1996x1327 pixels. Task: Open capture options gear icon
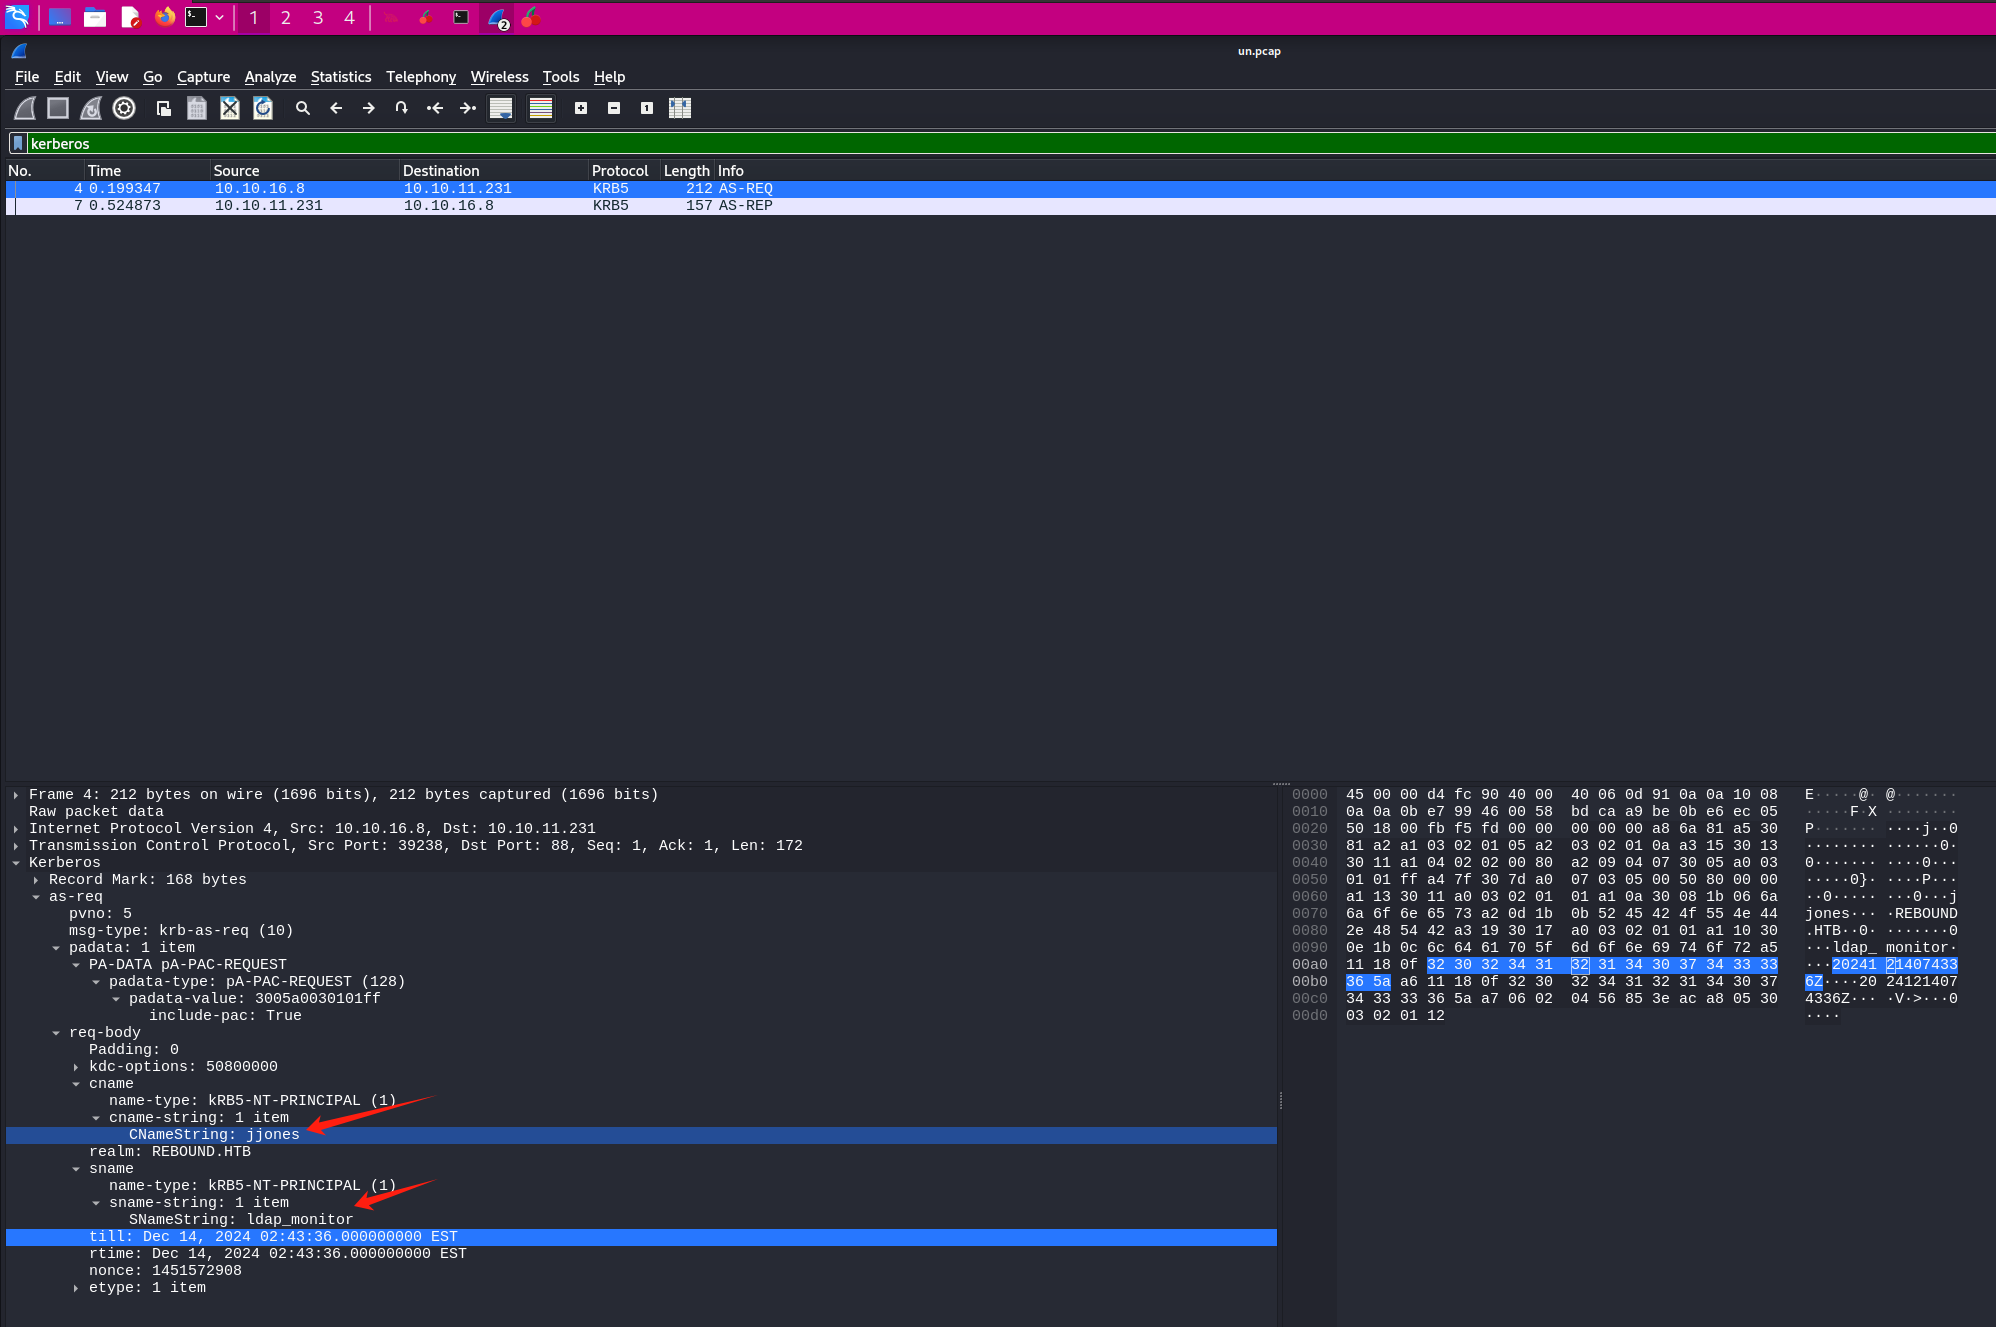124,108
